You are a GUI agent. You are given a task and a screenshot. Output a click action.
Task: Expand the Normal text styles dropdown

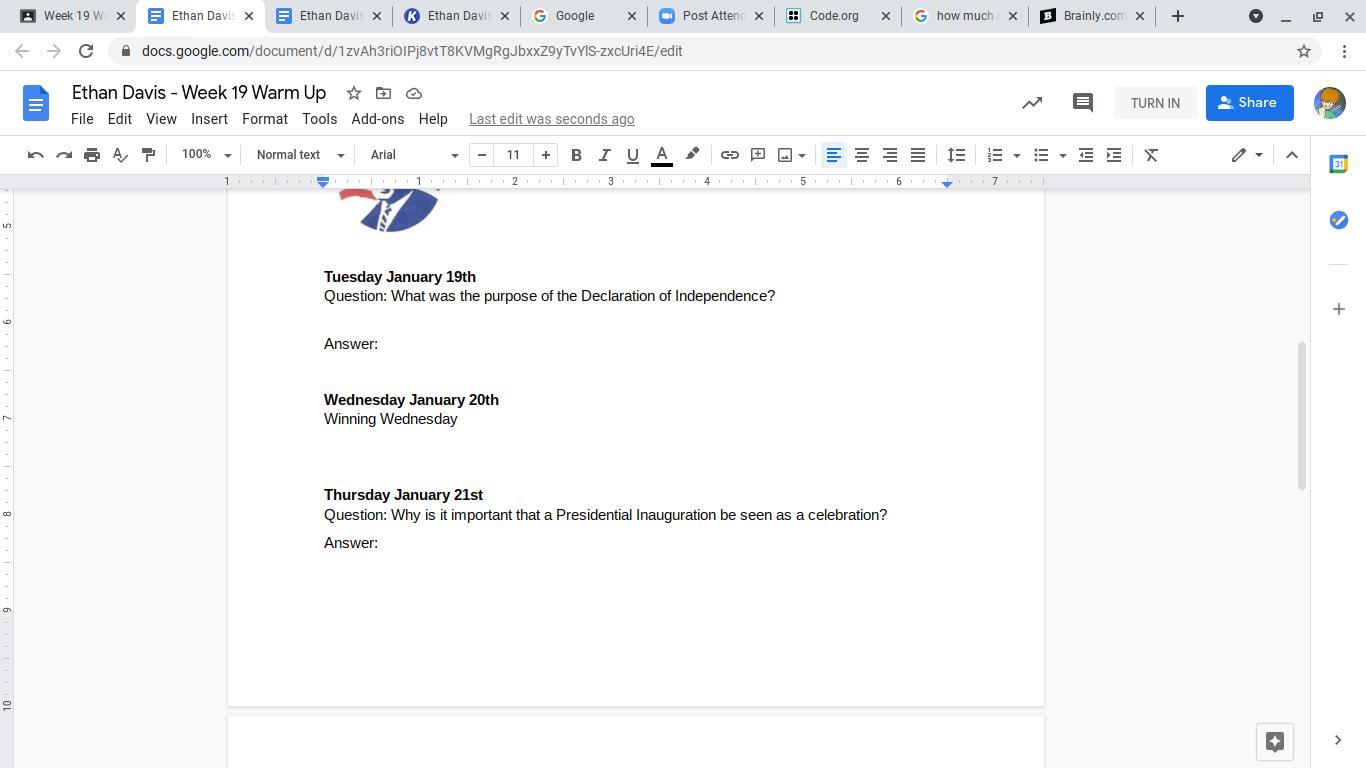[300, 155]
